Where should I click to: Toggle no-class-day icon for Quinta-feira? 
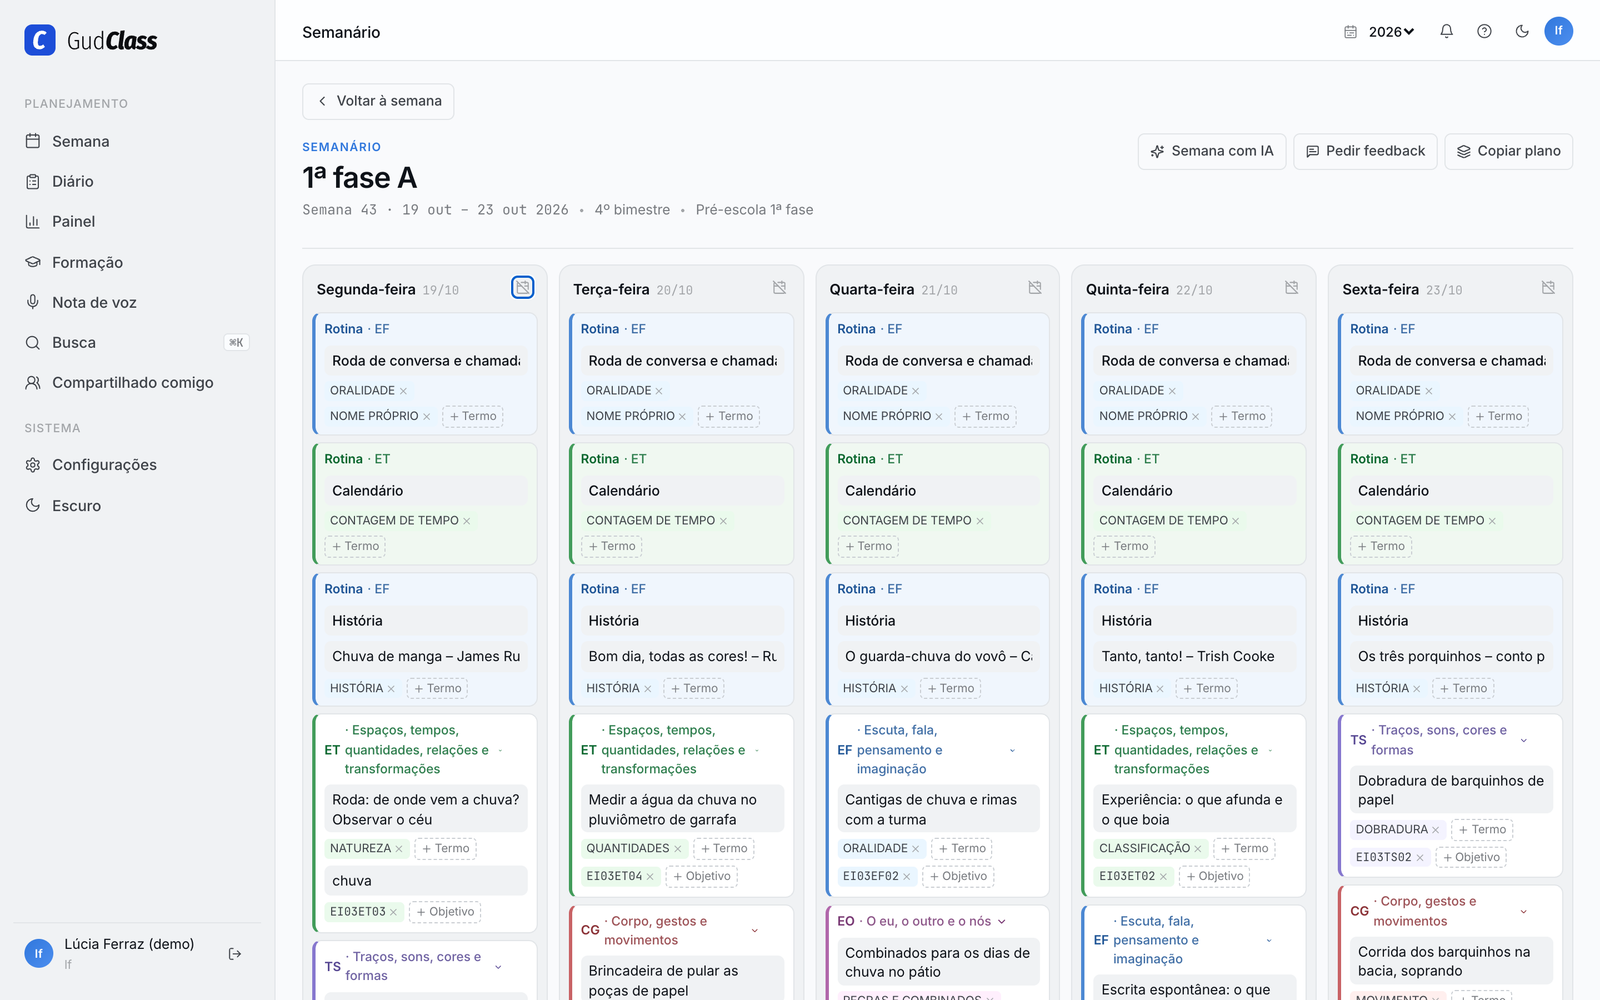[x=1292, y=288]
